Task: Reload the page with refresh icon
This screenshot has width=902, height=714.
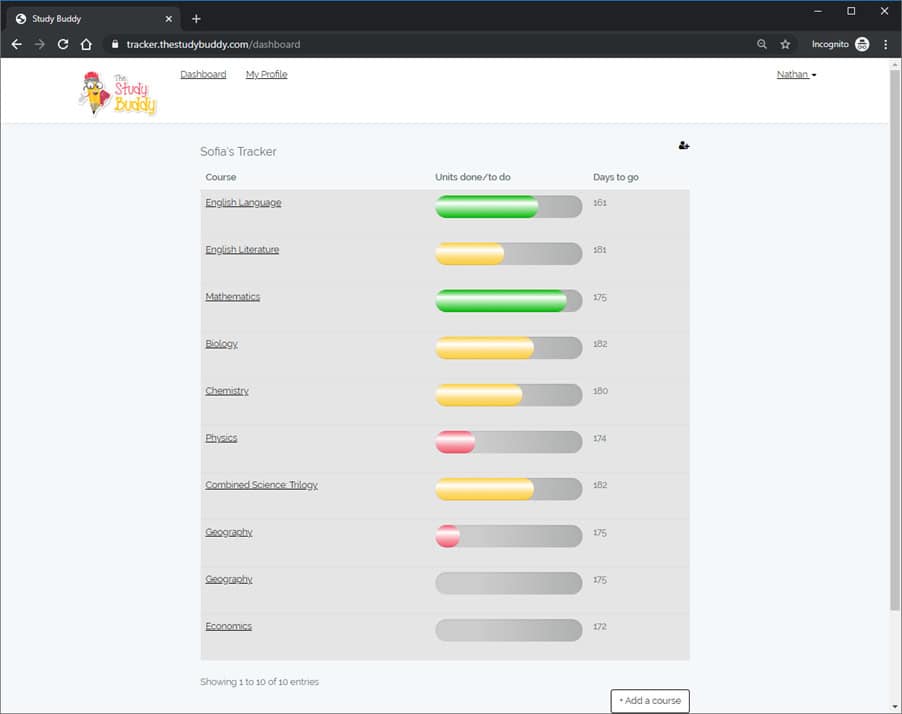Action: pos(63,44)
